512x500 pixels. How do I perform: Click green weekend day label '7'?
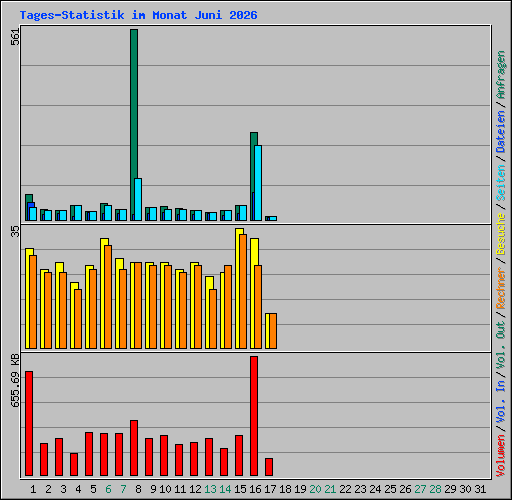point(123,489)
